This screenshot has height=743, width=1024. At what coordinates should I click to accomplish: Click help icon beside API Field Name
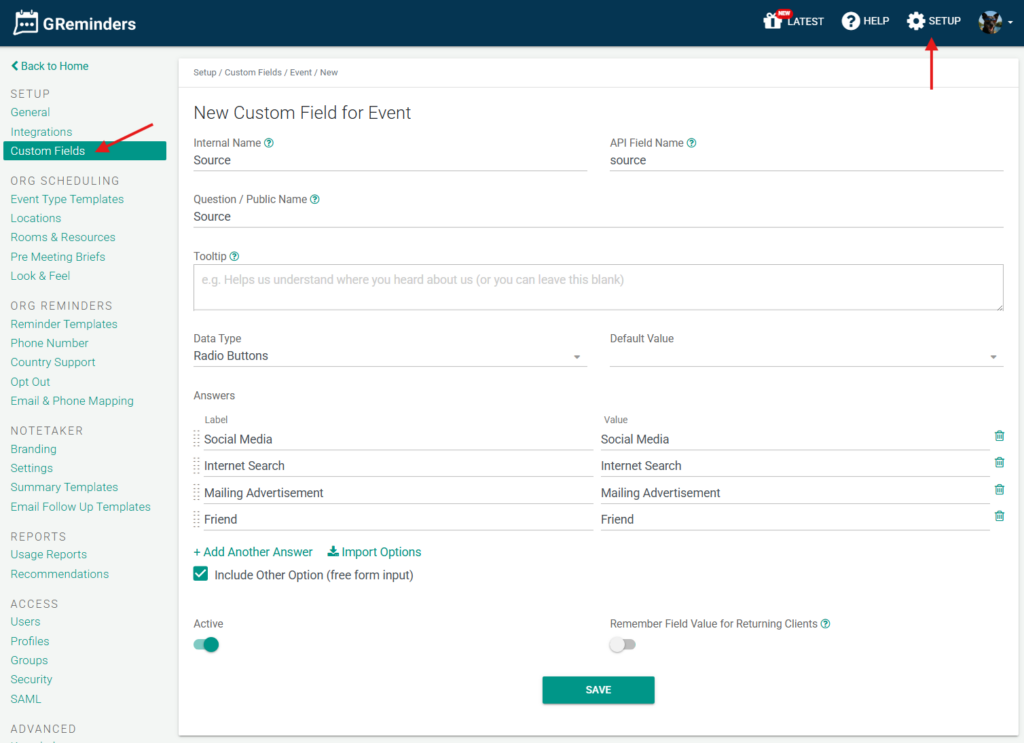tap(692, 143)
